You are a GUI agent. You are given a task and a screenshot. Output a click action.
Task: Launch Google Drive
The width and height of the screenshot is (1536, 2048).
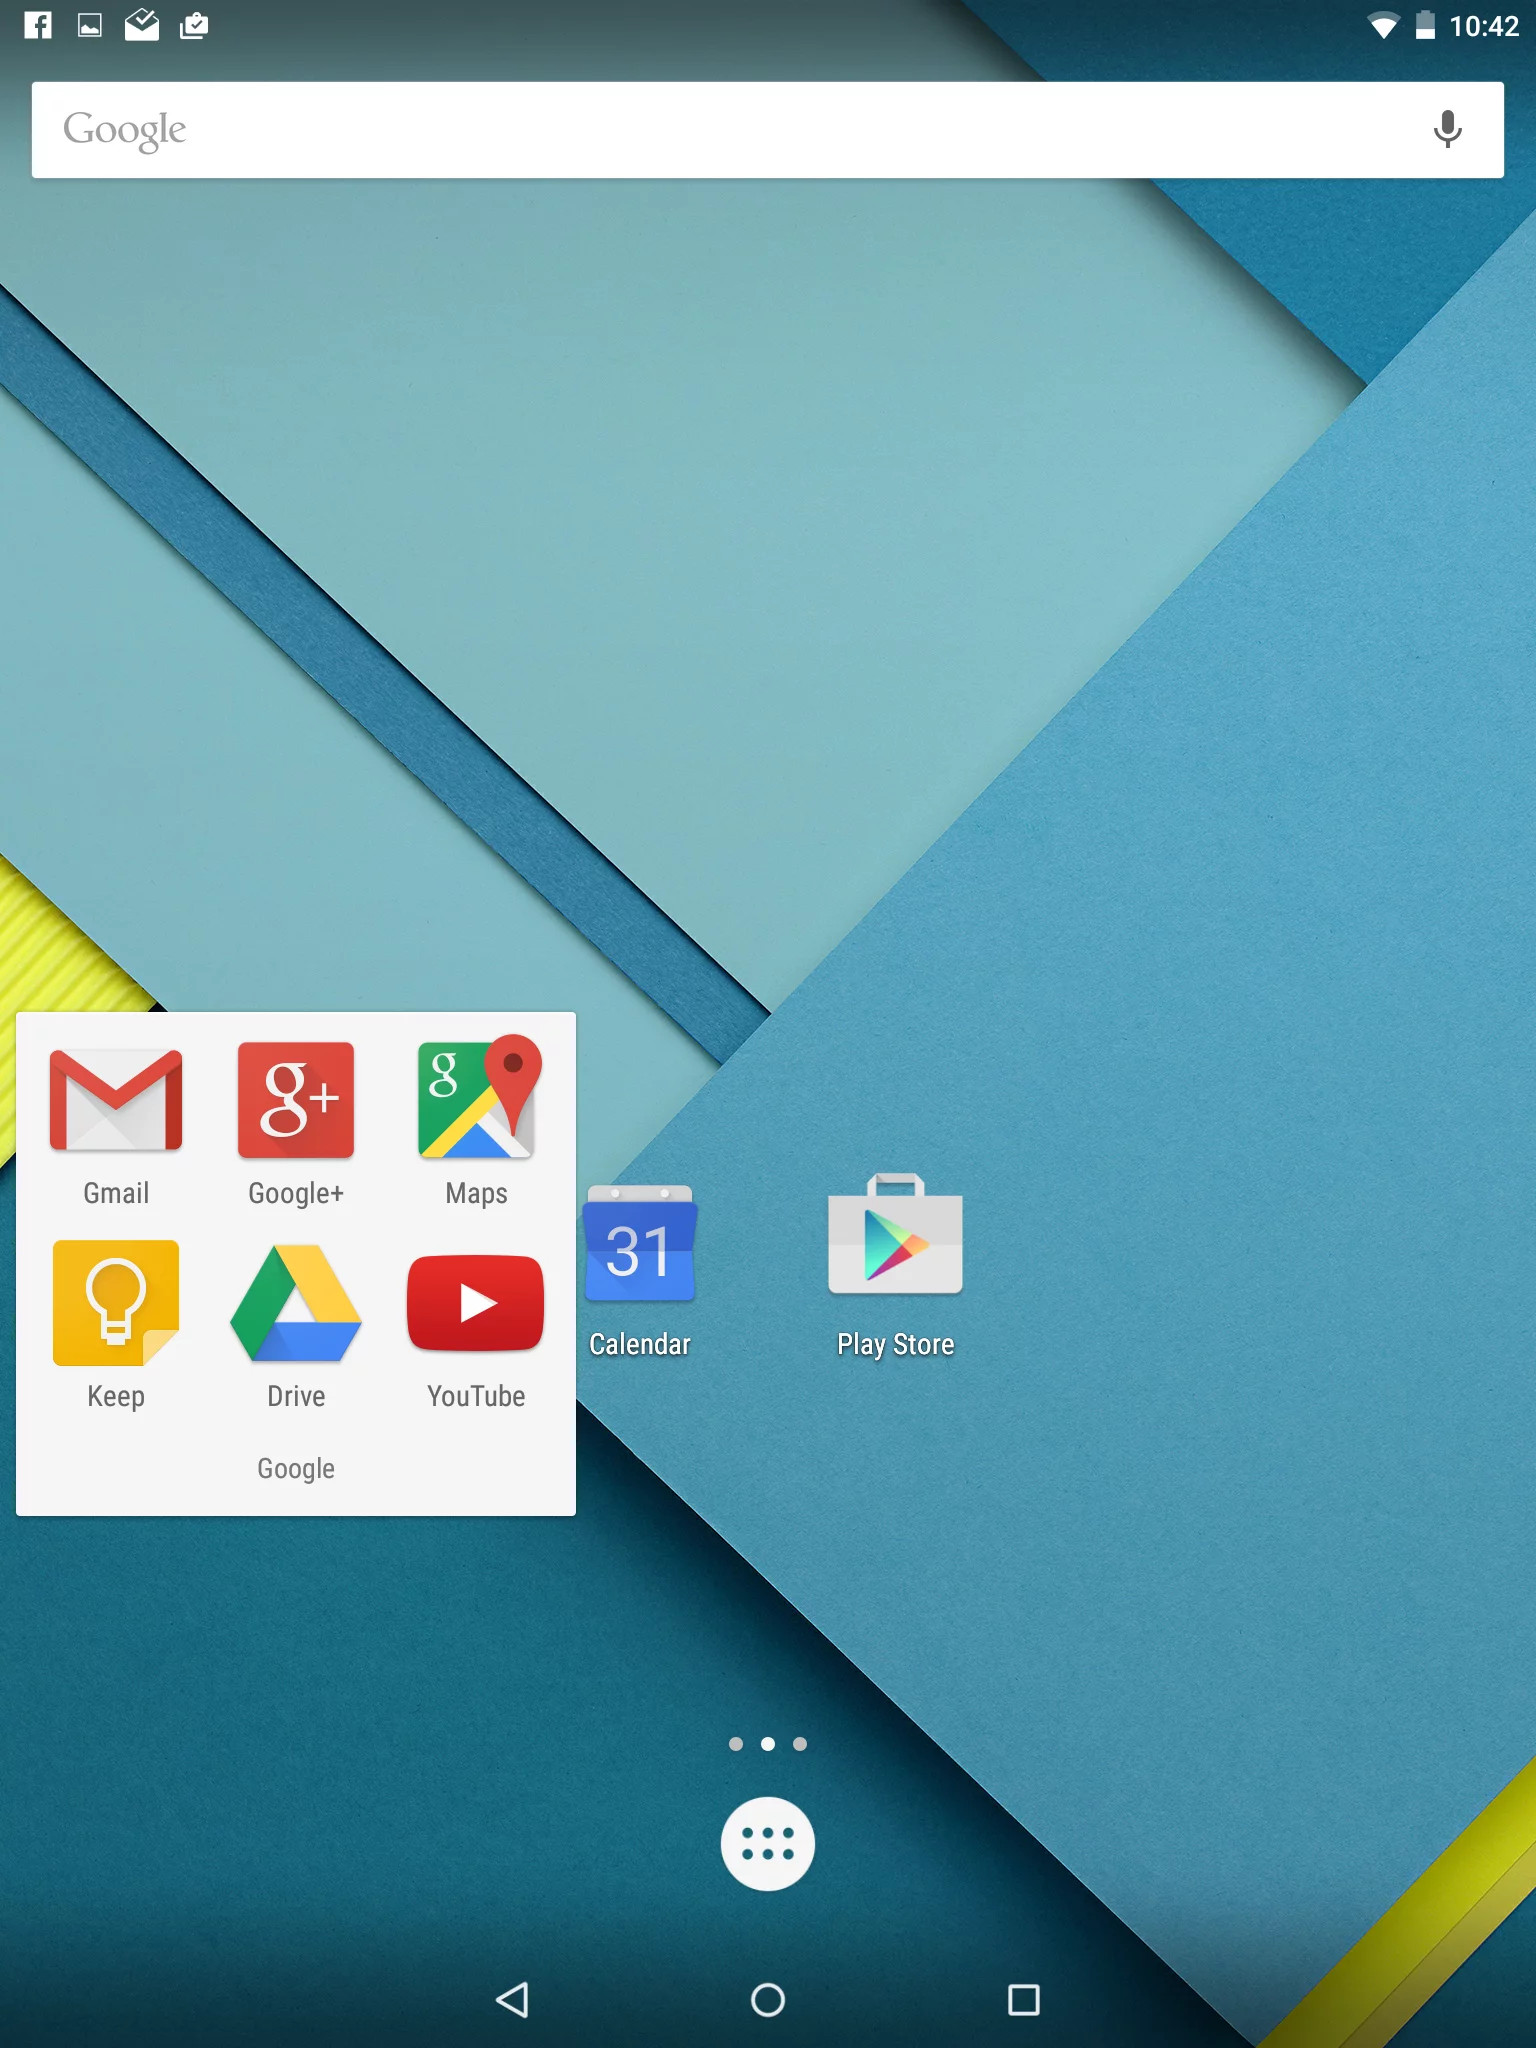tap(296, 1303)
